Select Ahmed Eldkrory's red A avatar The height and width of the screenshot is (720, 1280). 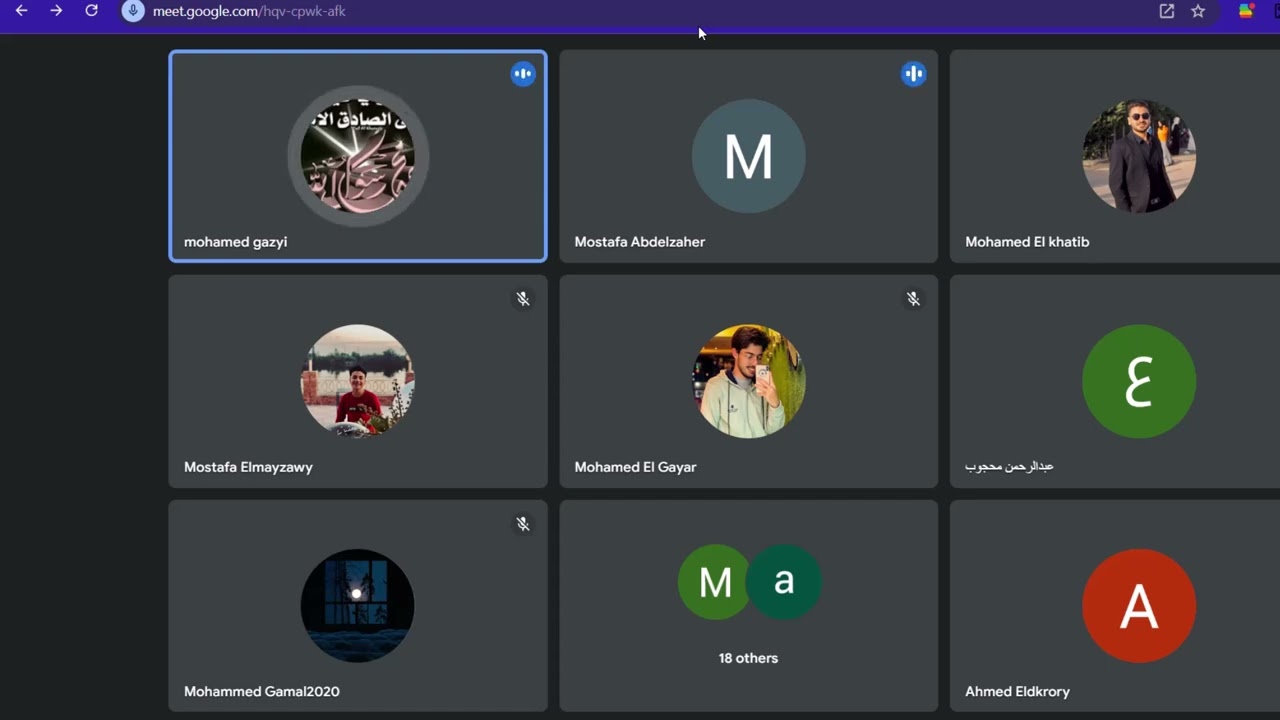1139,606
